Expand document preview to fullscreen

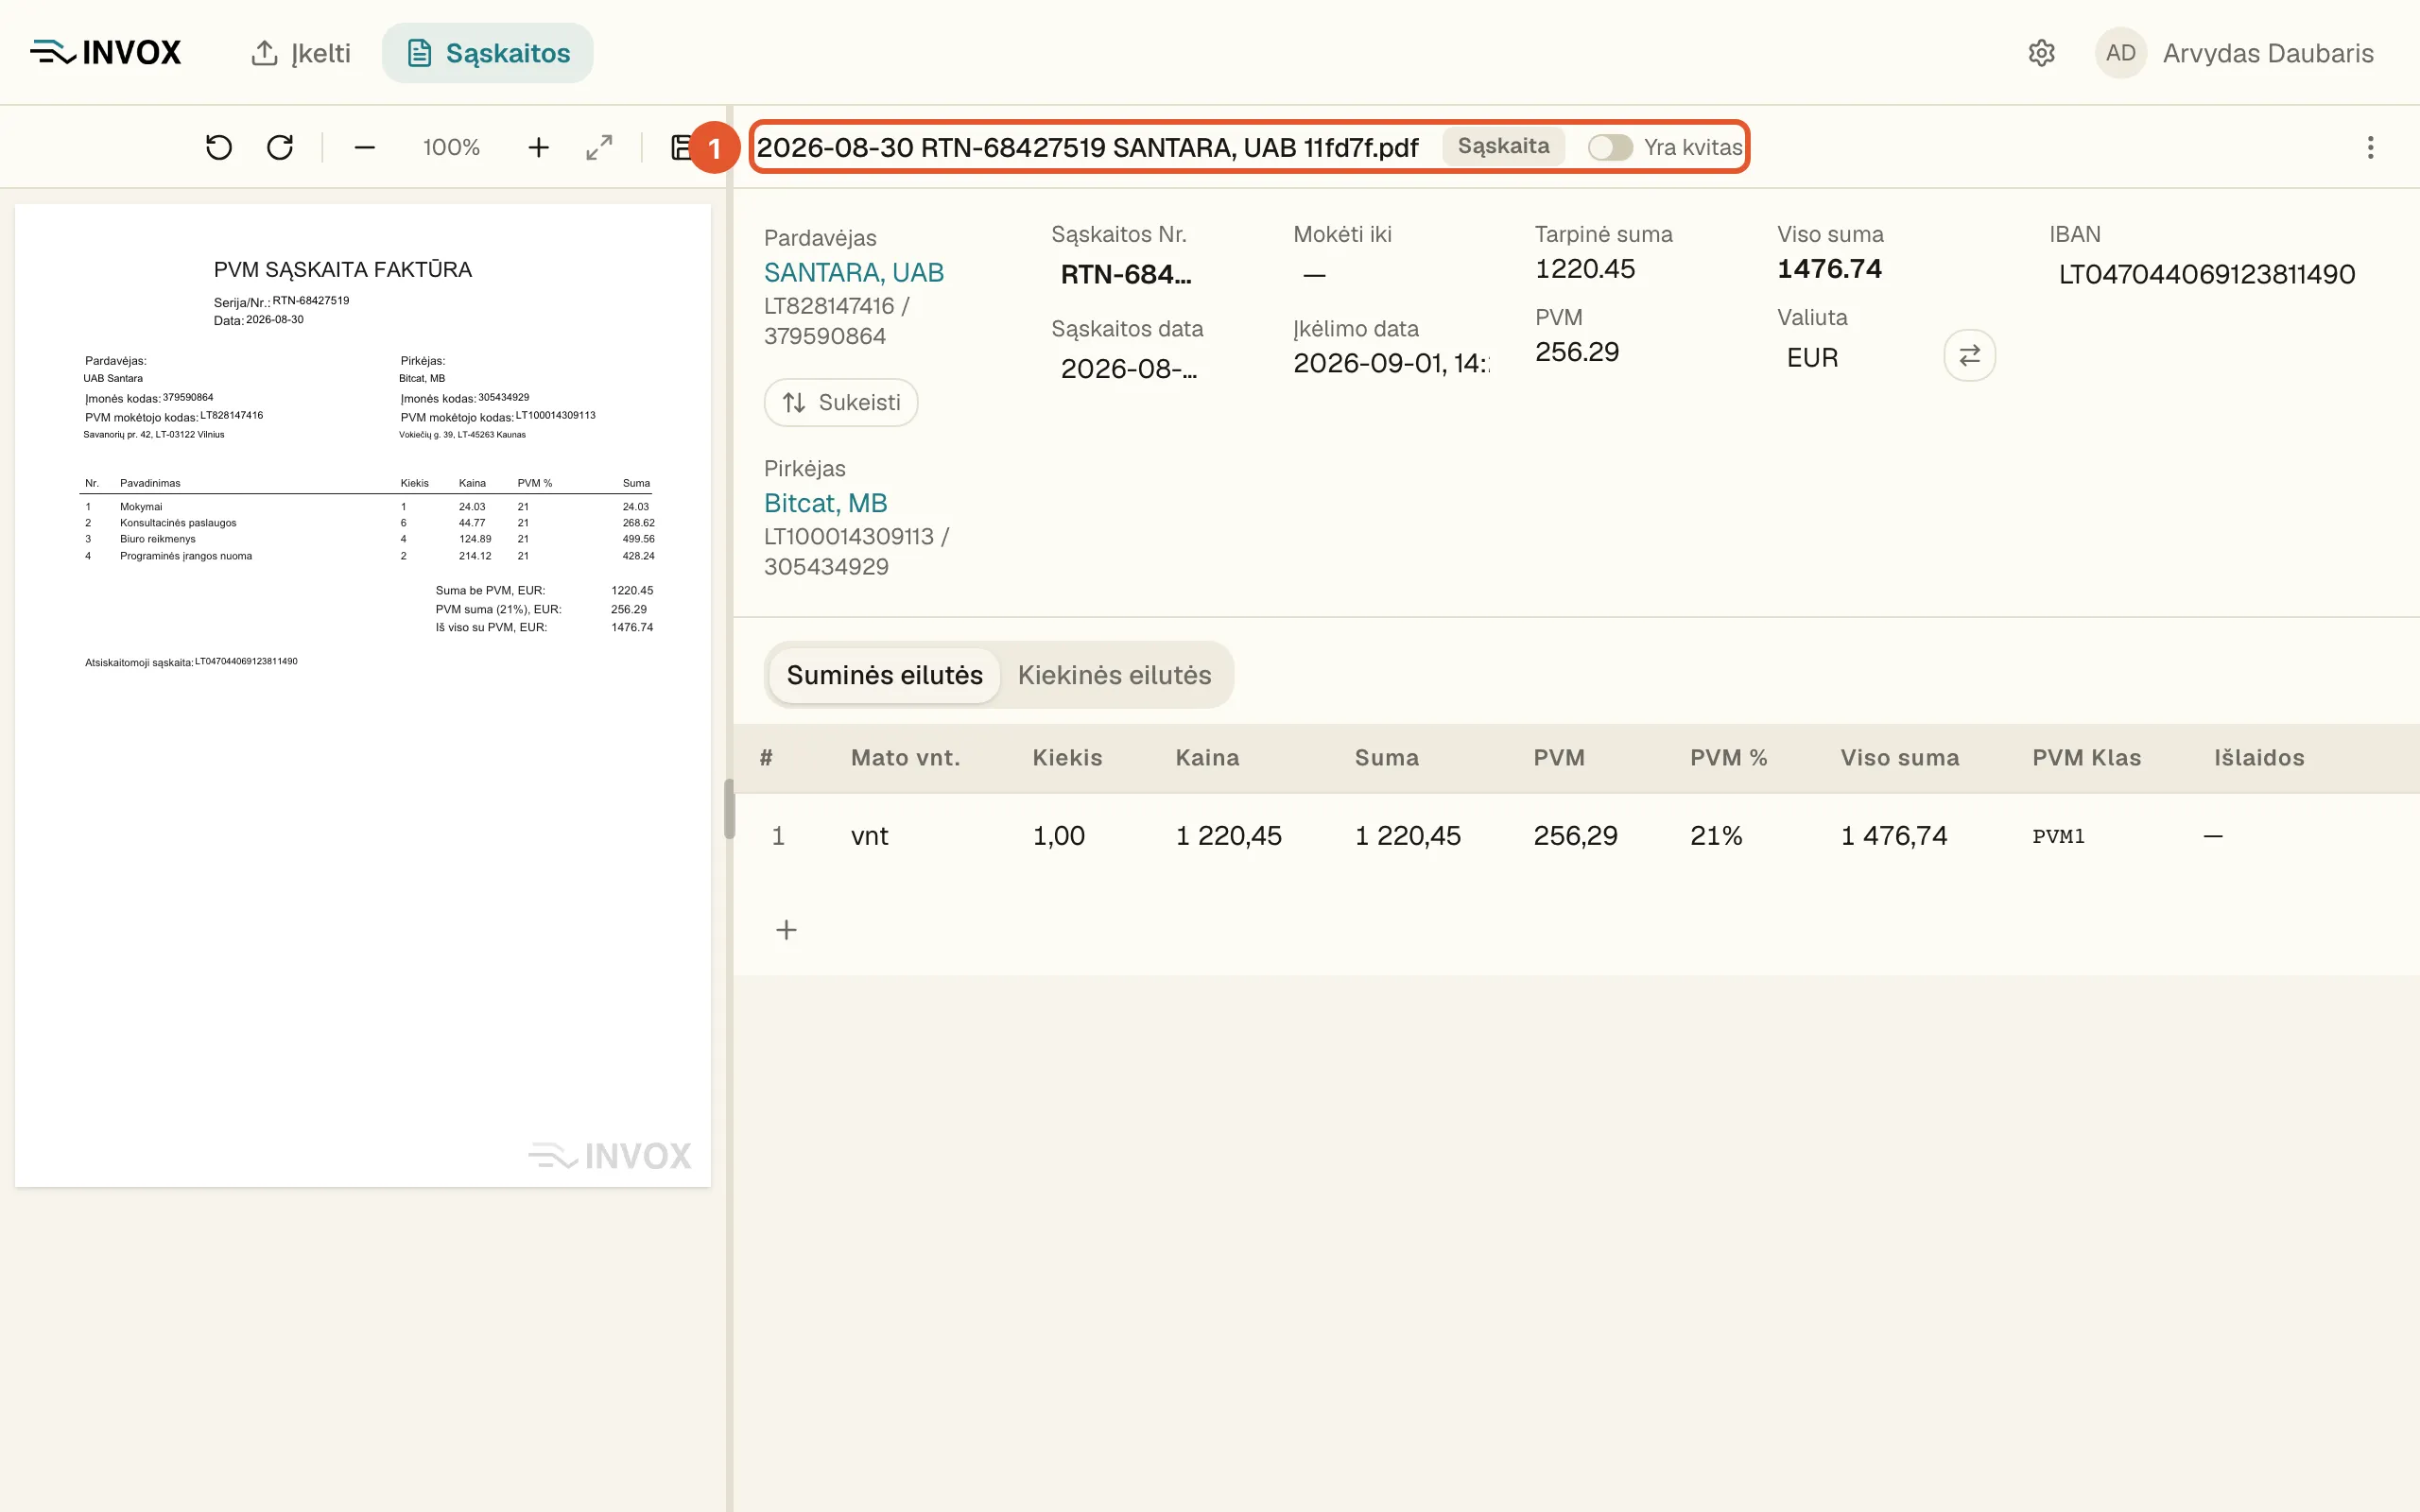pos(599,148)
